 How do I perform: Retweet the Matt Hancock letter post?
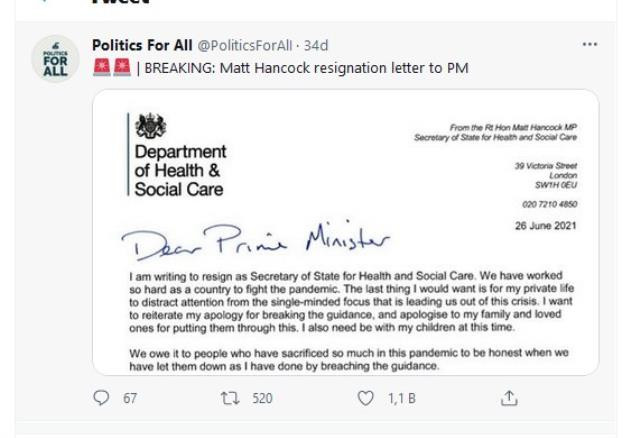229,400
